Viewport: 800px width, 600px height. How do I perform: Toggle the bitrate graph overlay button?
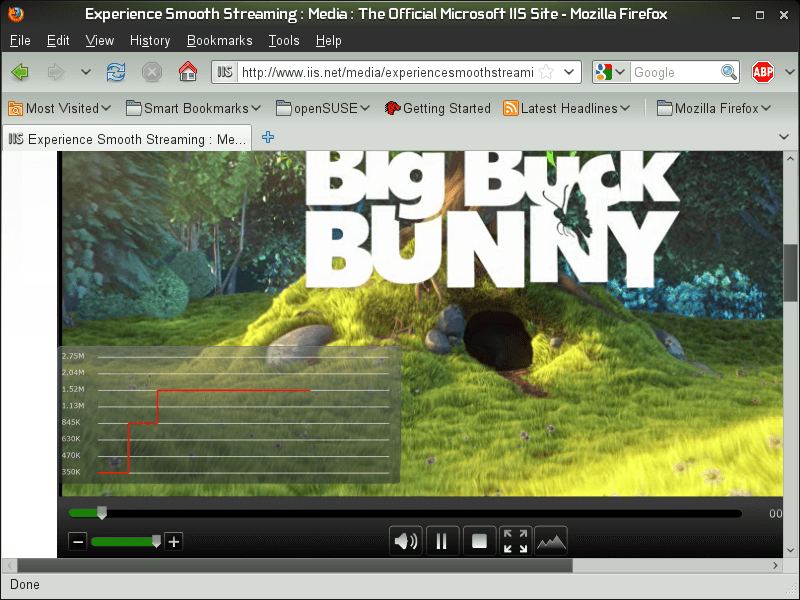coord(551,542)
